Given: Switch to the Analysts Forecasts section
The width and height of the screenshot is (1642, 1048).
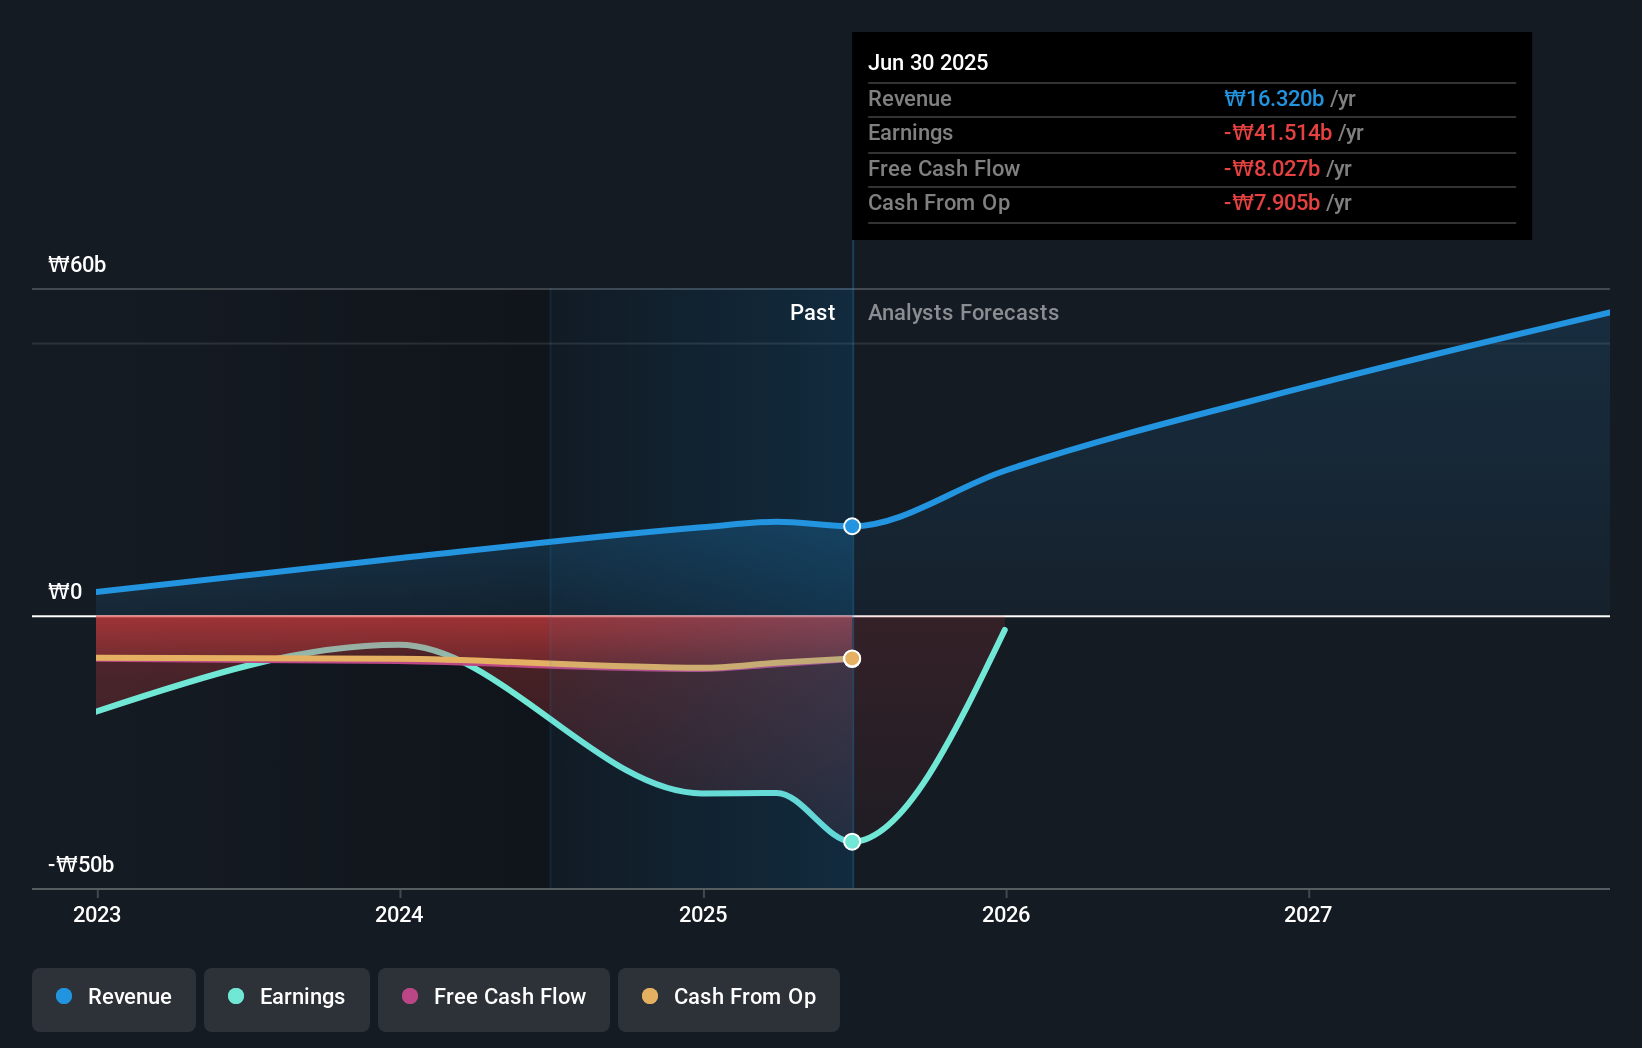Looking at the screenshot, I should [x=962, y=312].
